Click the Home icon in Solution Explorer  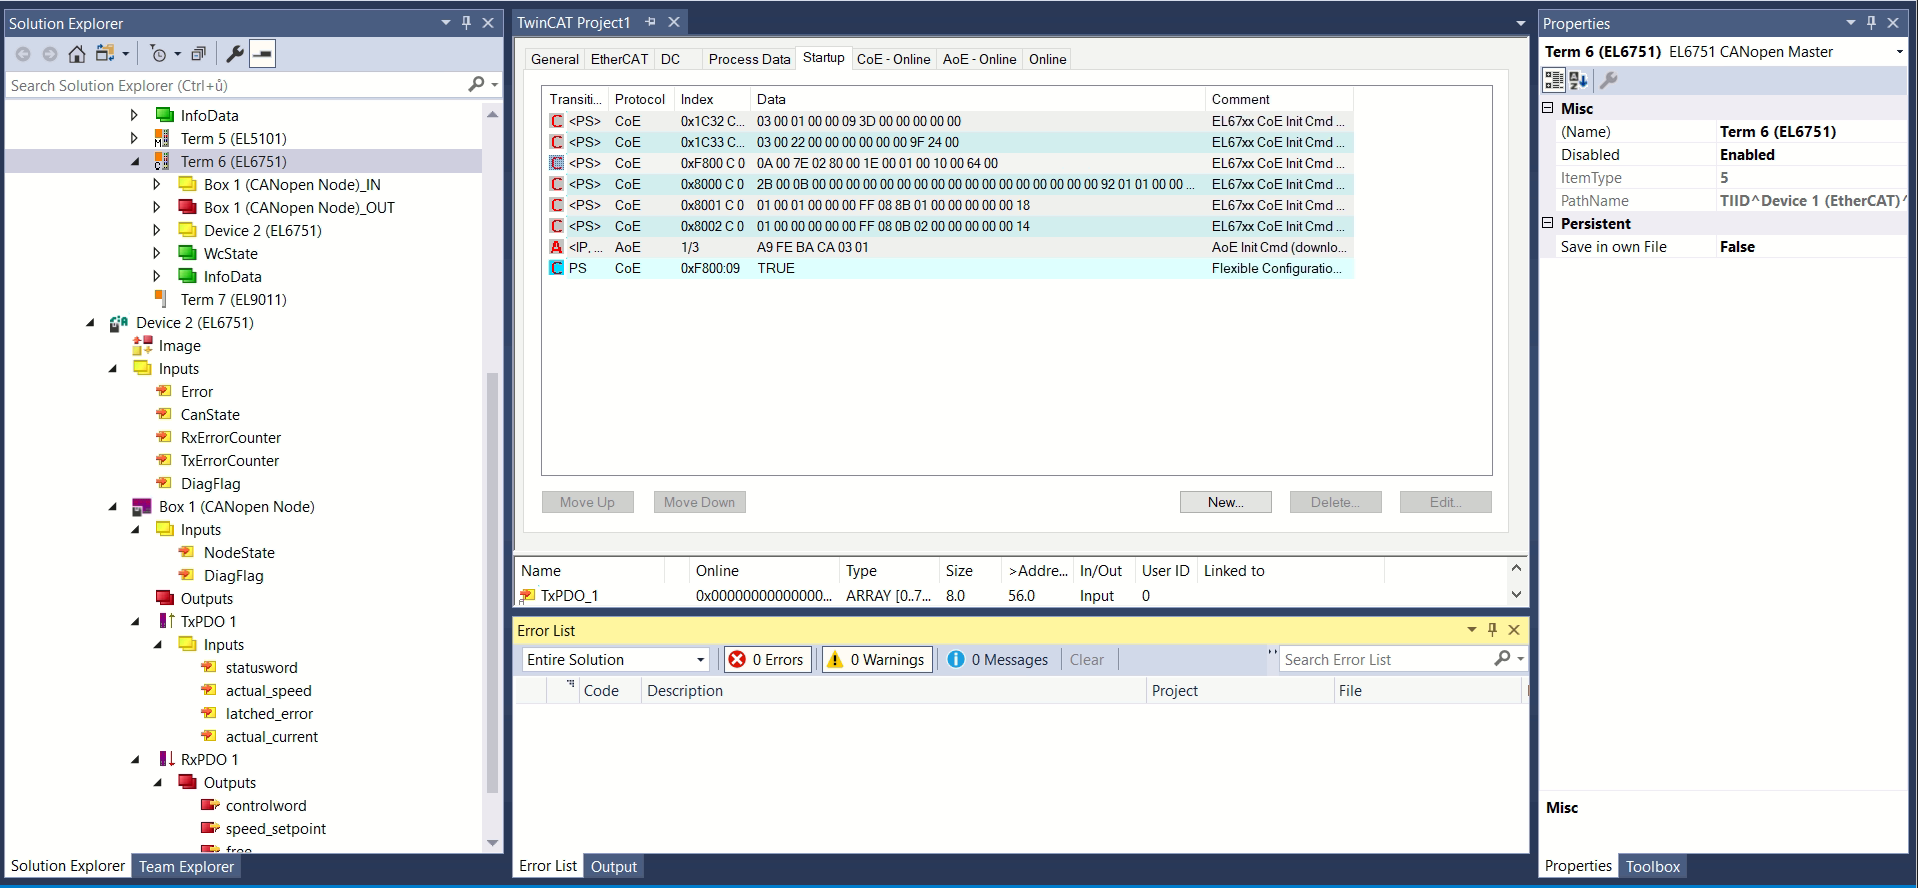76,54
